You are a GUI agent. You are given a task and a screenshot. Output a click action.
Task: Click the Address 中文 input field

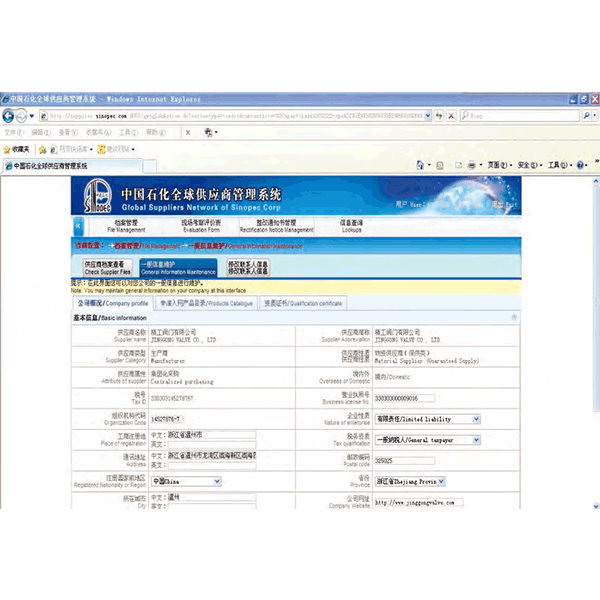(x=212, y=456)
